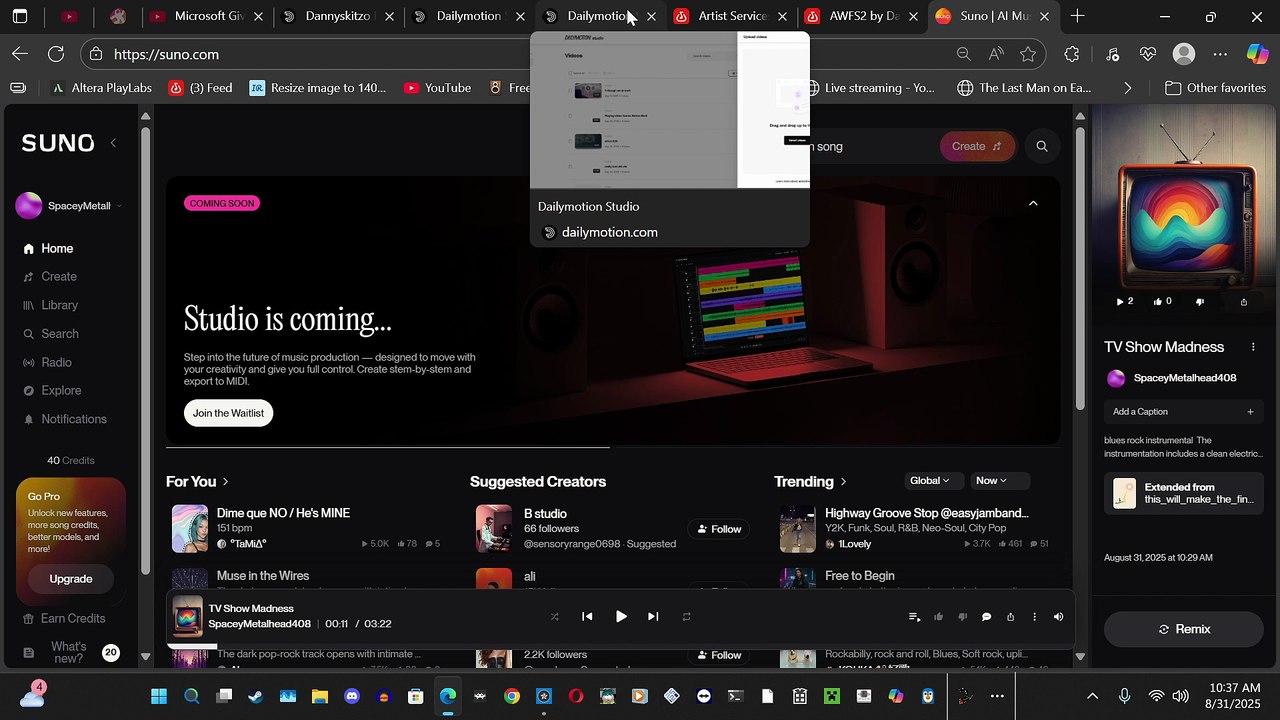
Task: Like the song in player bar
Action: tap(938, 617)
